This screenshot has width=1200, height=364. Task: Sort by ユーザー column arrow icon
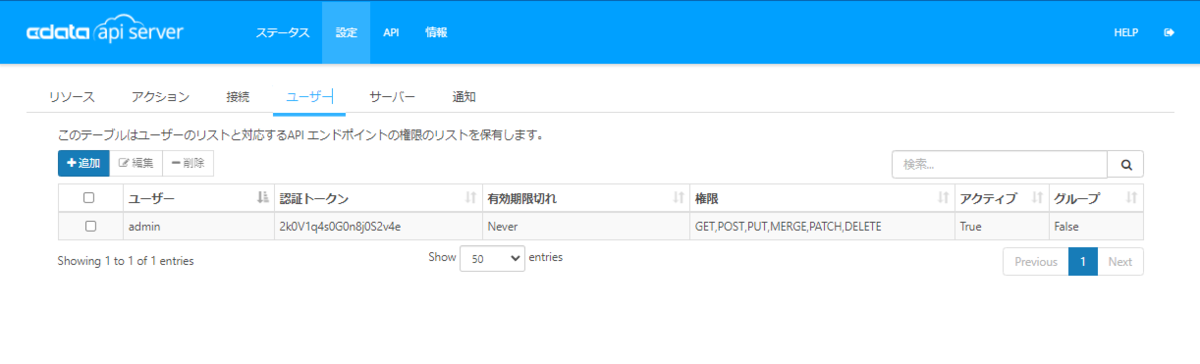click(263, 198)
